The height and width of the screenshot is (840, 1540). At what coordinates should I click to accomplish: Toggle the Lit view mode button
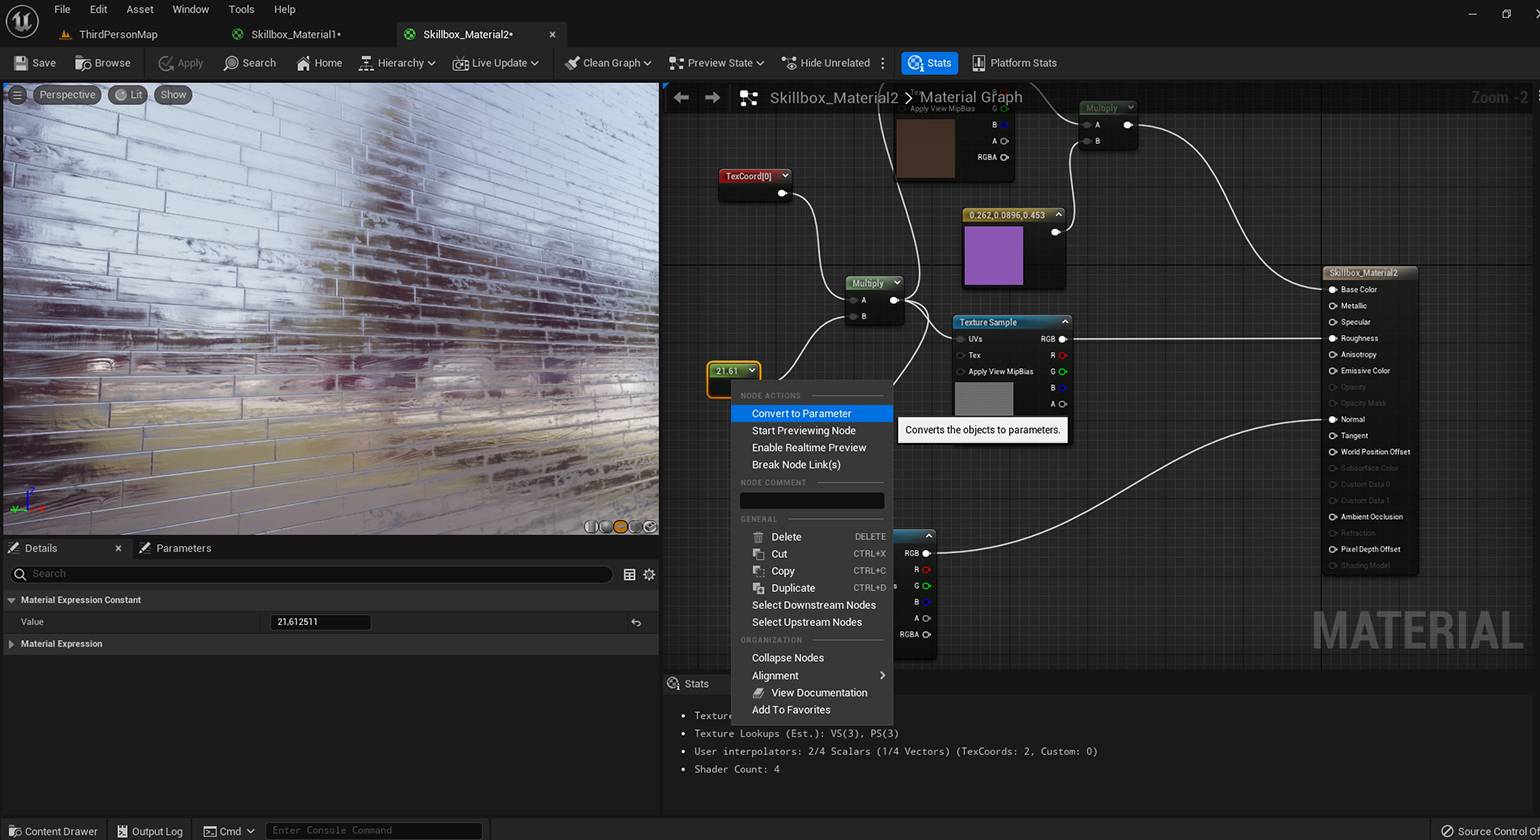click(x=128, y=95)
